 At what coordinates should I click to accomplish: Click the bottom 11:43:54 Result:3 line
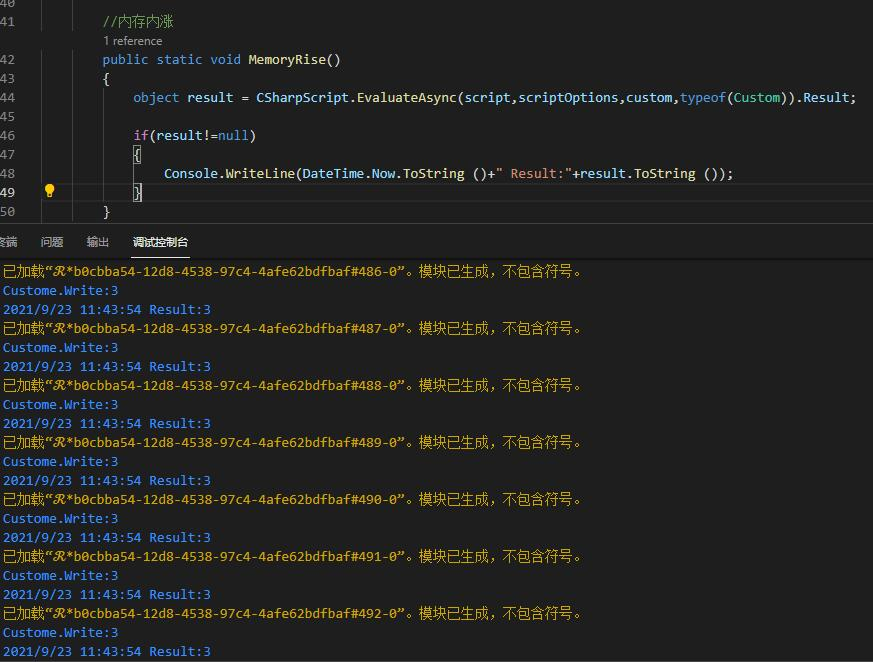tap(107, 651)
